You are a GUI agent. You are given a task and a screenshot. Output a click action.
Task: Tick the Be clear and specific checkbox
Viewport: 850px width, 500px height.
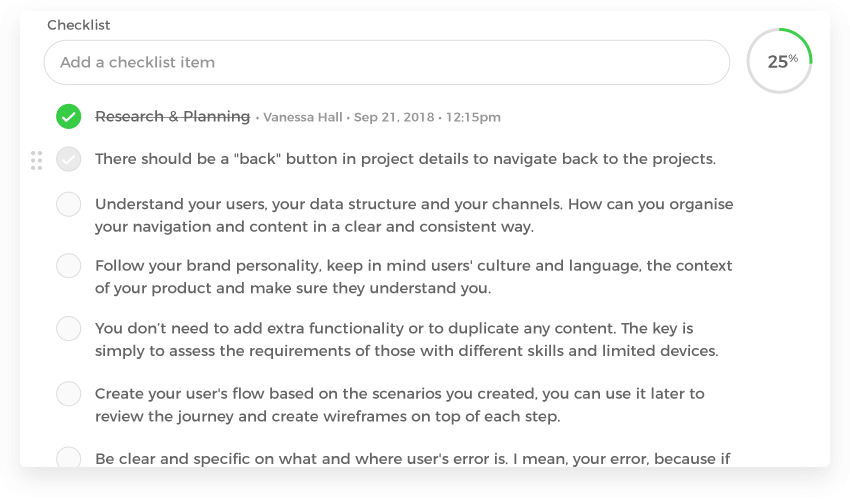(x=68, y=458)
